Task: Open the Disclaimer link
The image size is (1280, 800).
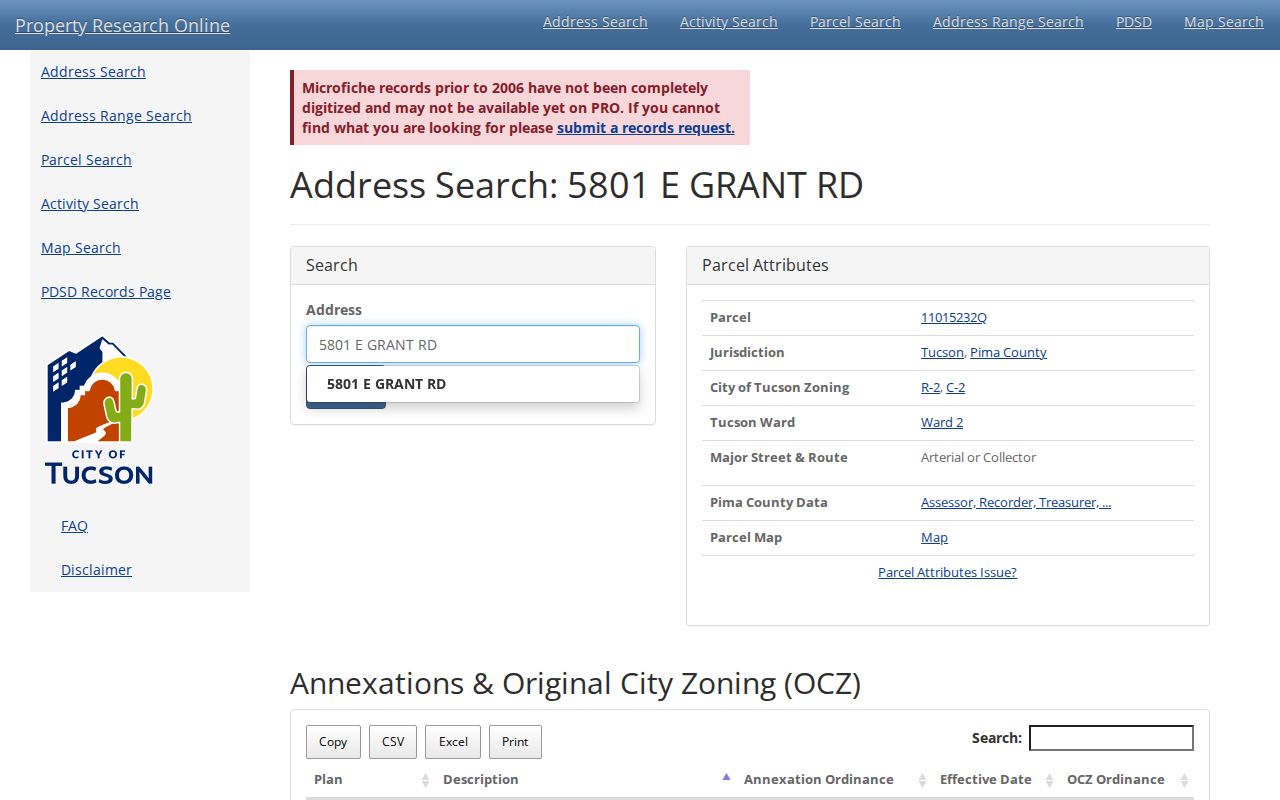Action: click(96, 570)
